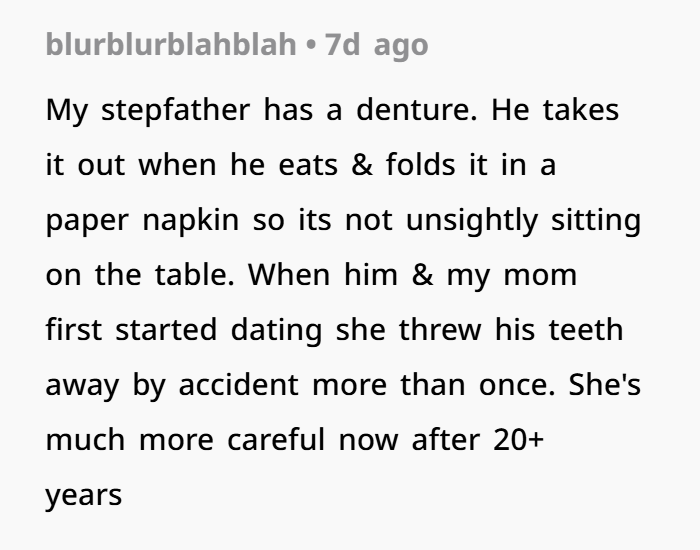Click the word 'dating' in the comment
The image size is (700, 550).
pos(276,331)
